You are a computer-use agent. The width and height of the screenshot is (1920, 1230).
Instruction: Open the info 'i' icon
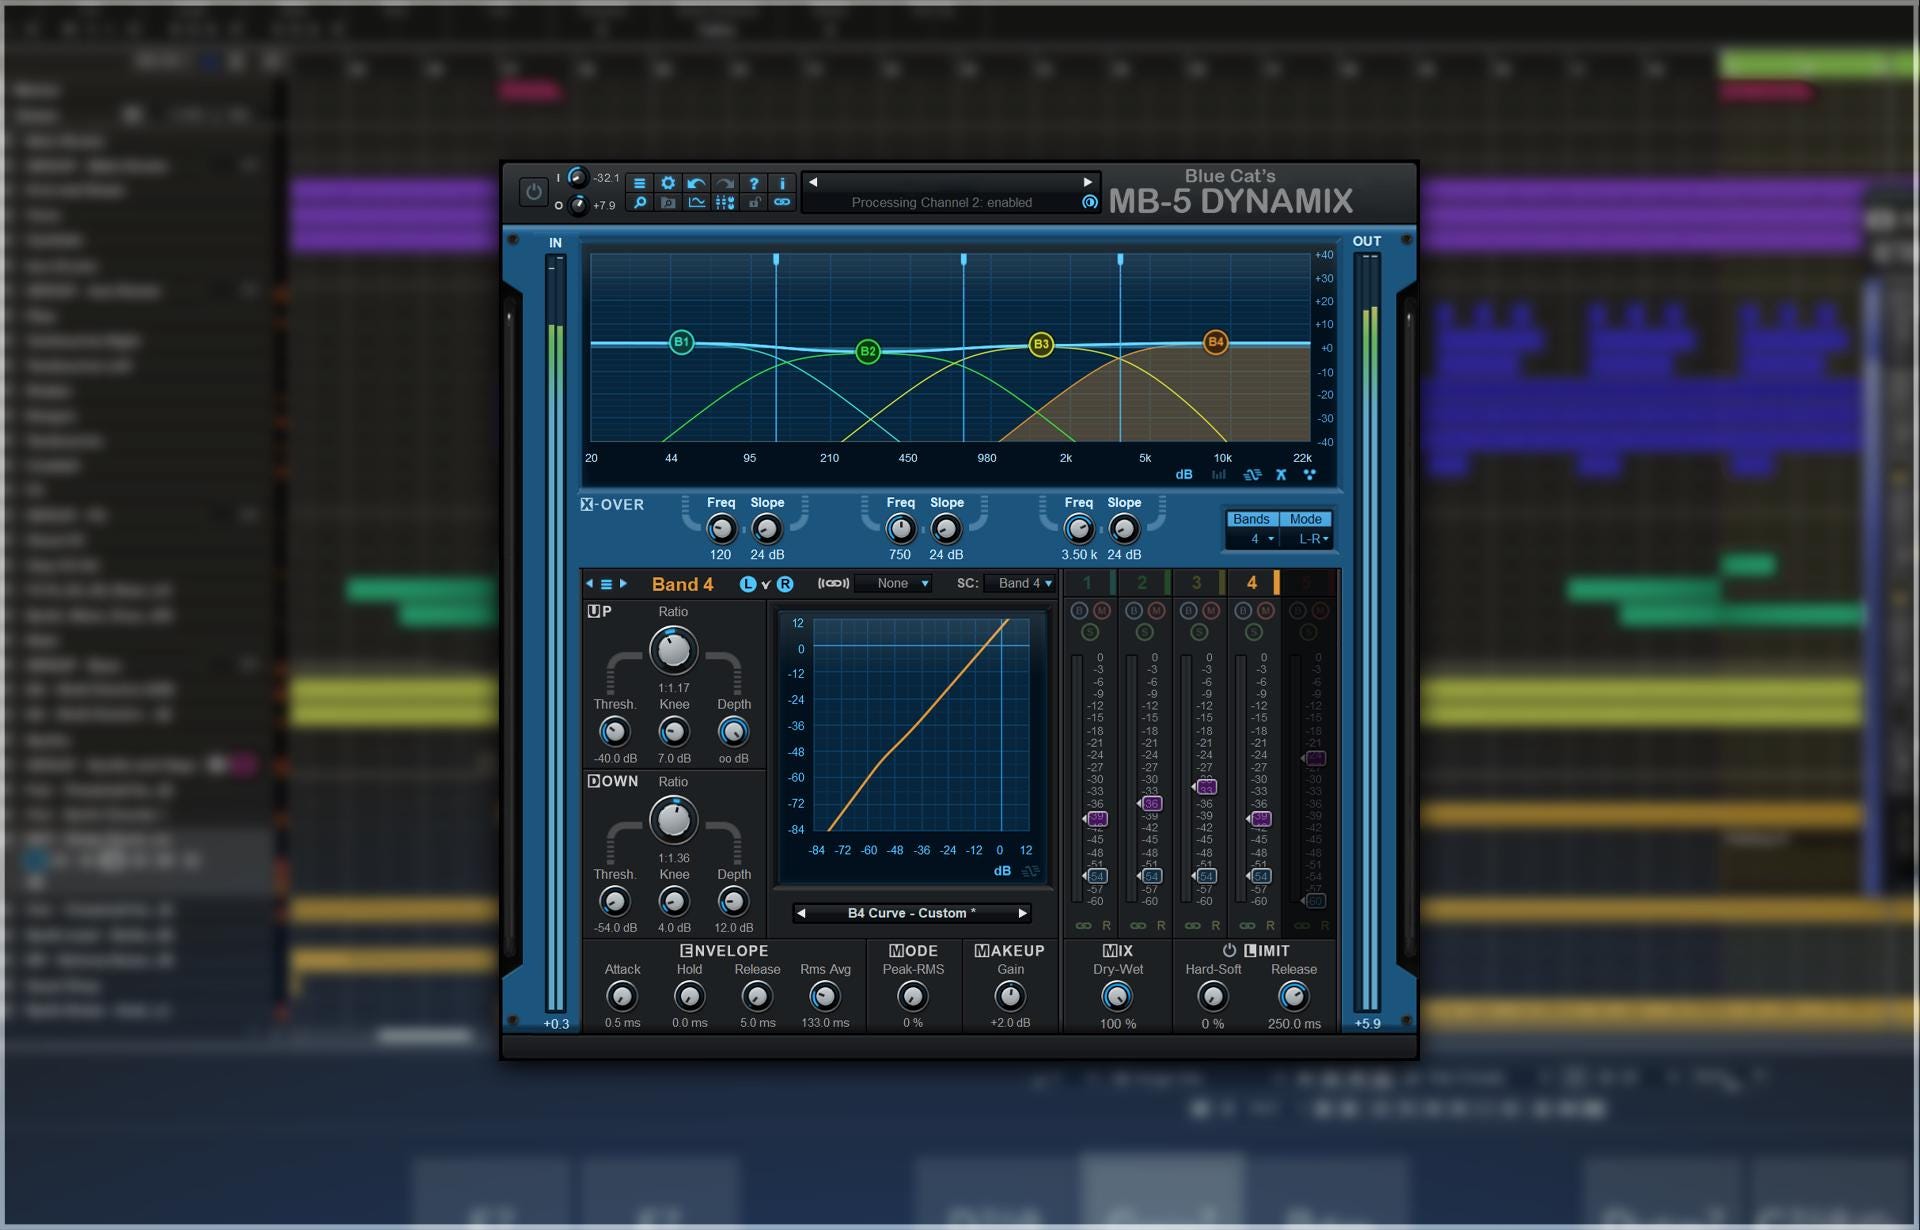pos(782,183)
